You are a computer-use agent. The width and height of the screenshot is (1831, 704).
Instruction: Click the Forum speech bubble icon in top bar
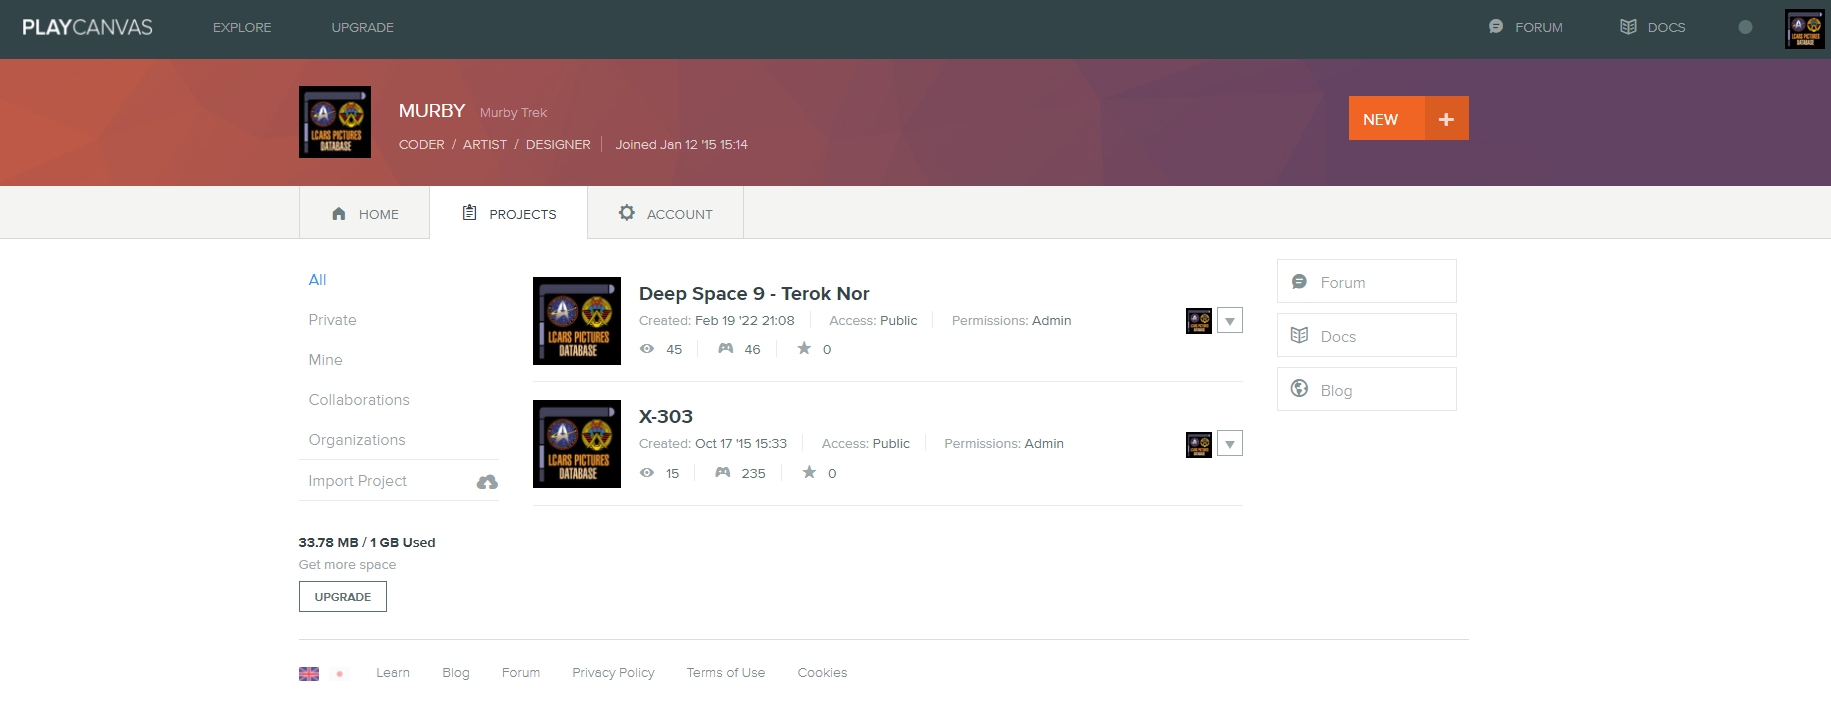pyautogui.click(x=1496, y=27)
